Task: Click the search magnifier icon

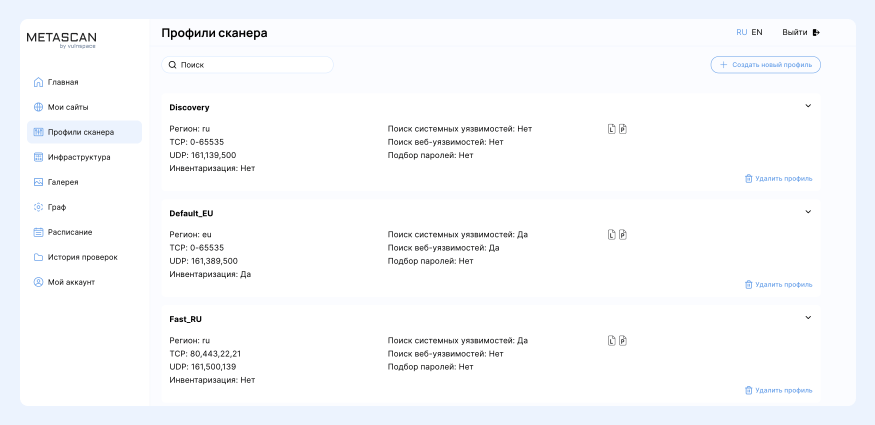Action: point(173,64)
